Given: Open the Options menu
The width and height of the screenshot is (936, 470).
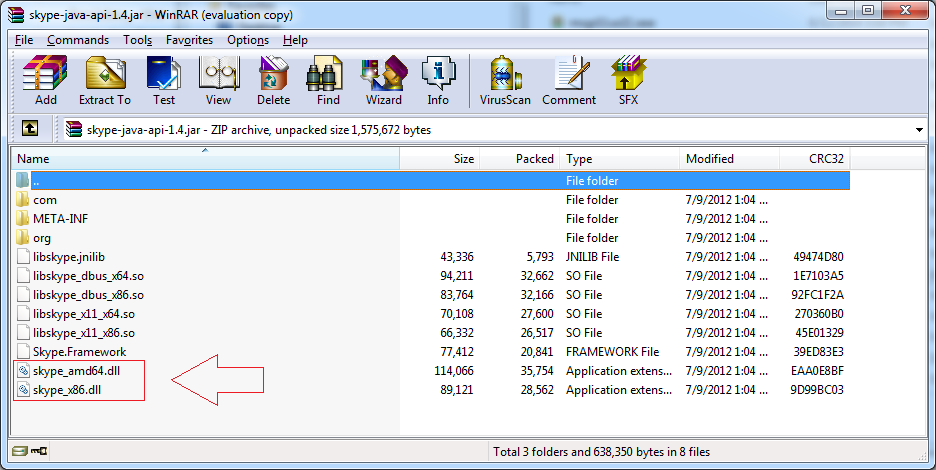Looking at the screenshot, I should tap(248, 40).
